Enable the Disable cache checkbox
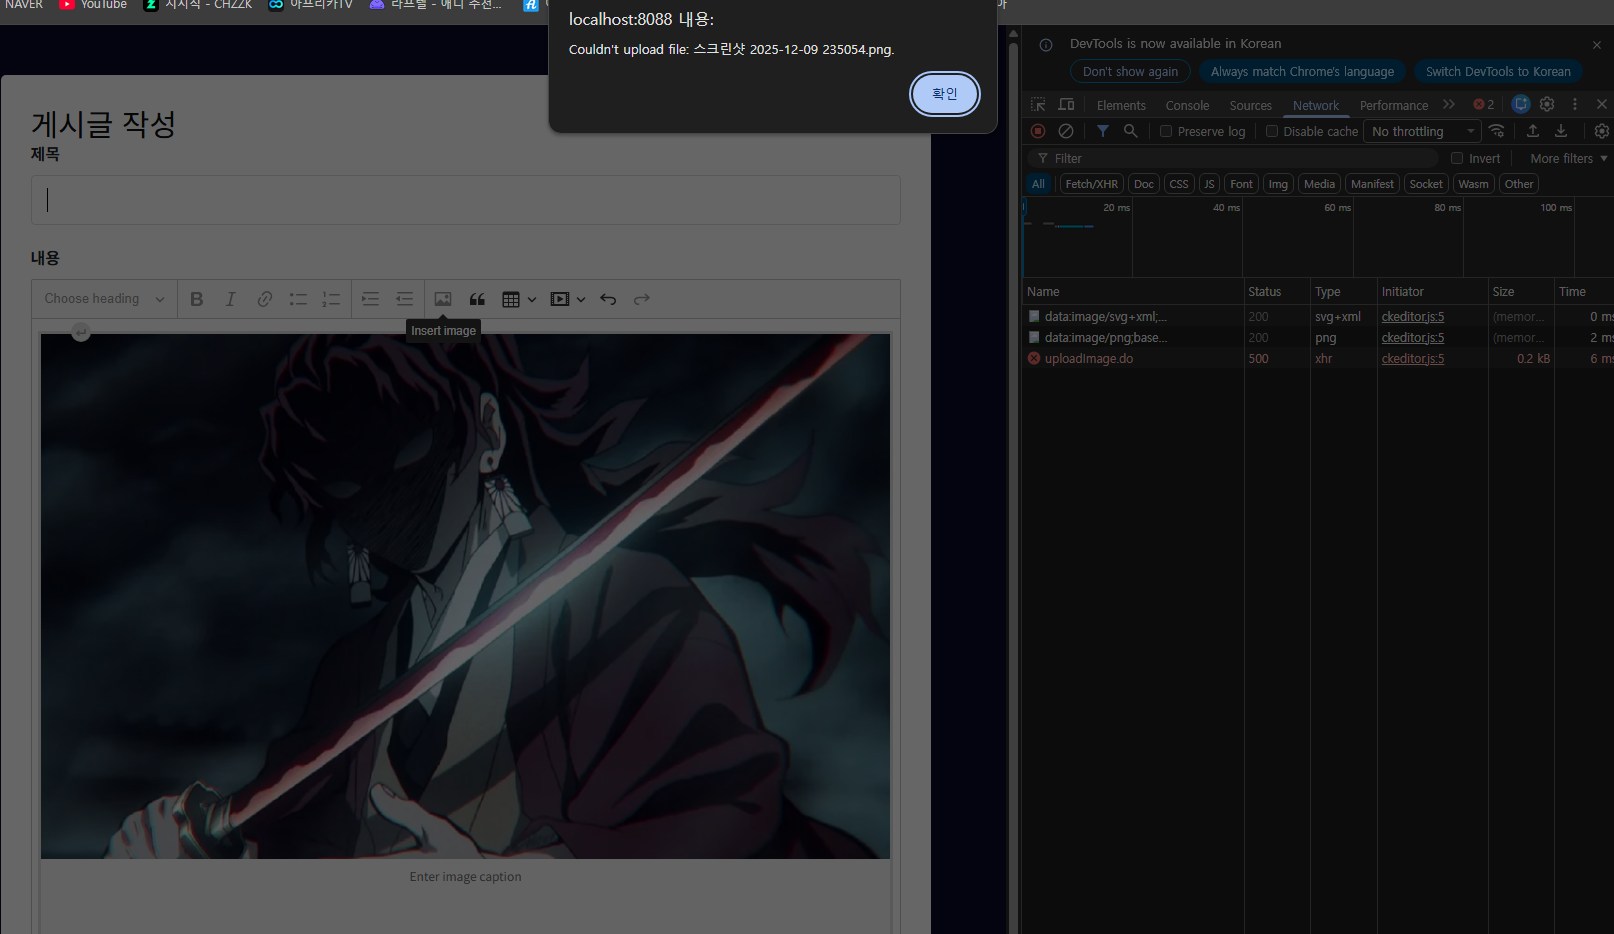The width and height of the screenshot is (1614, 934). pos(1272,131)
